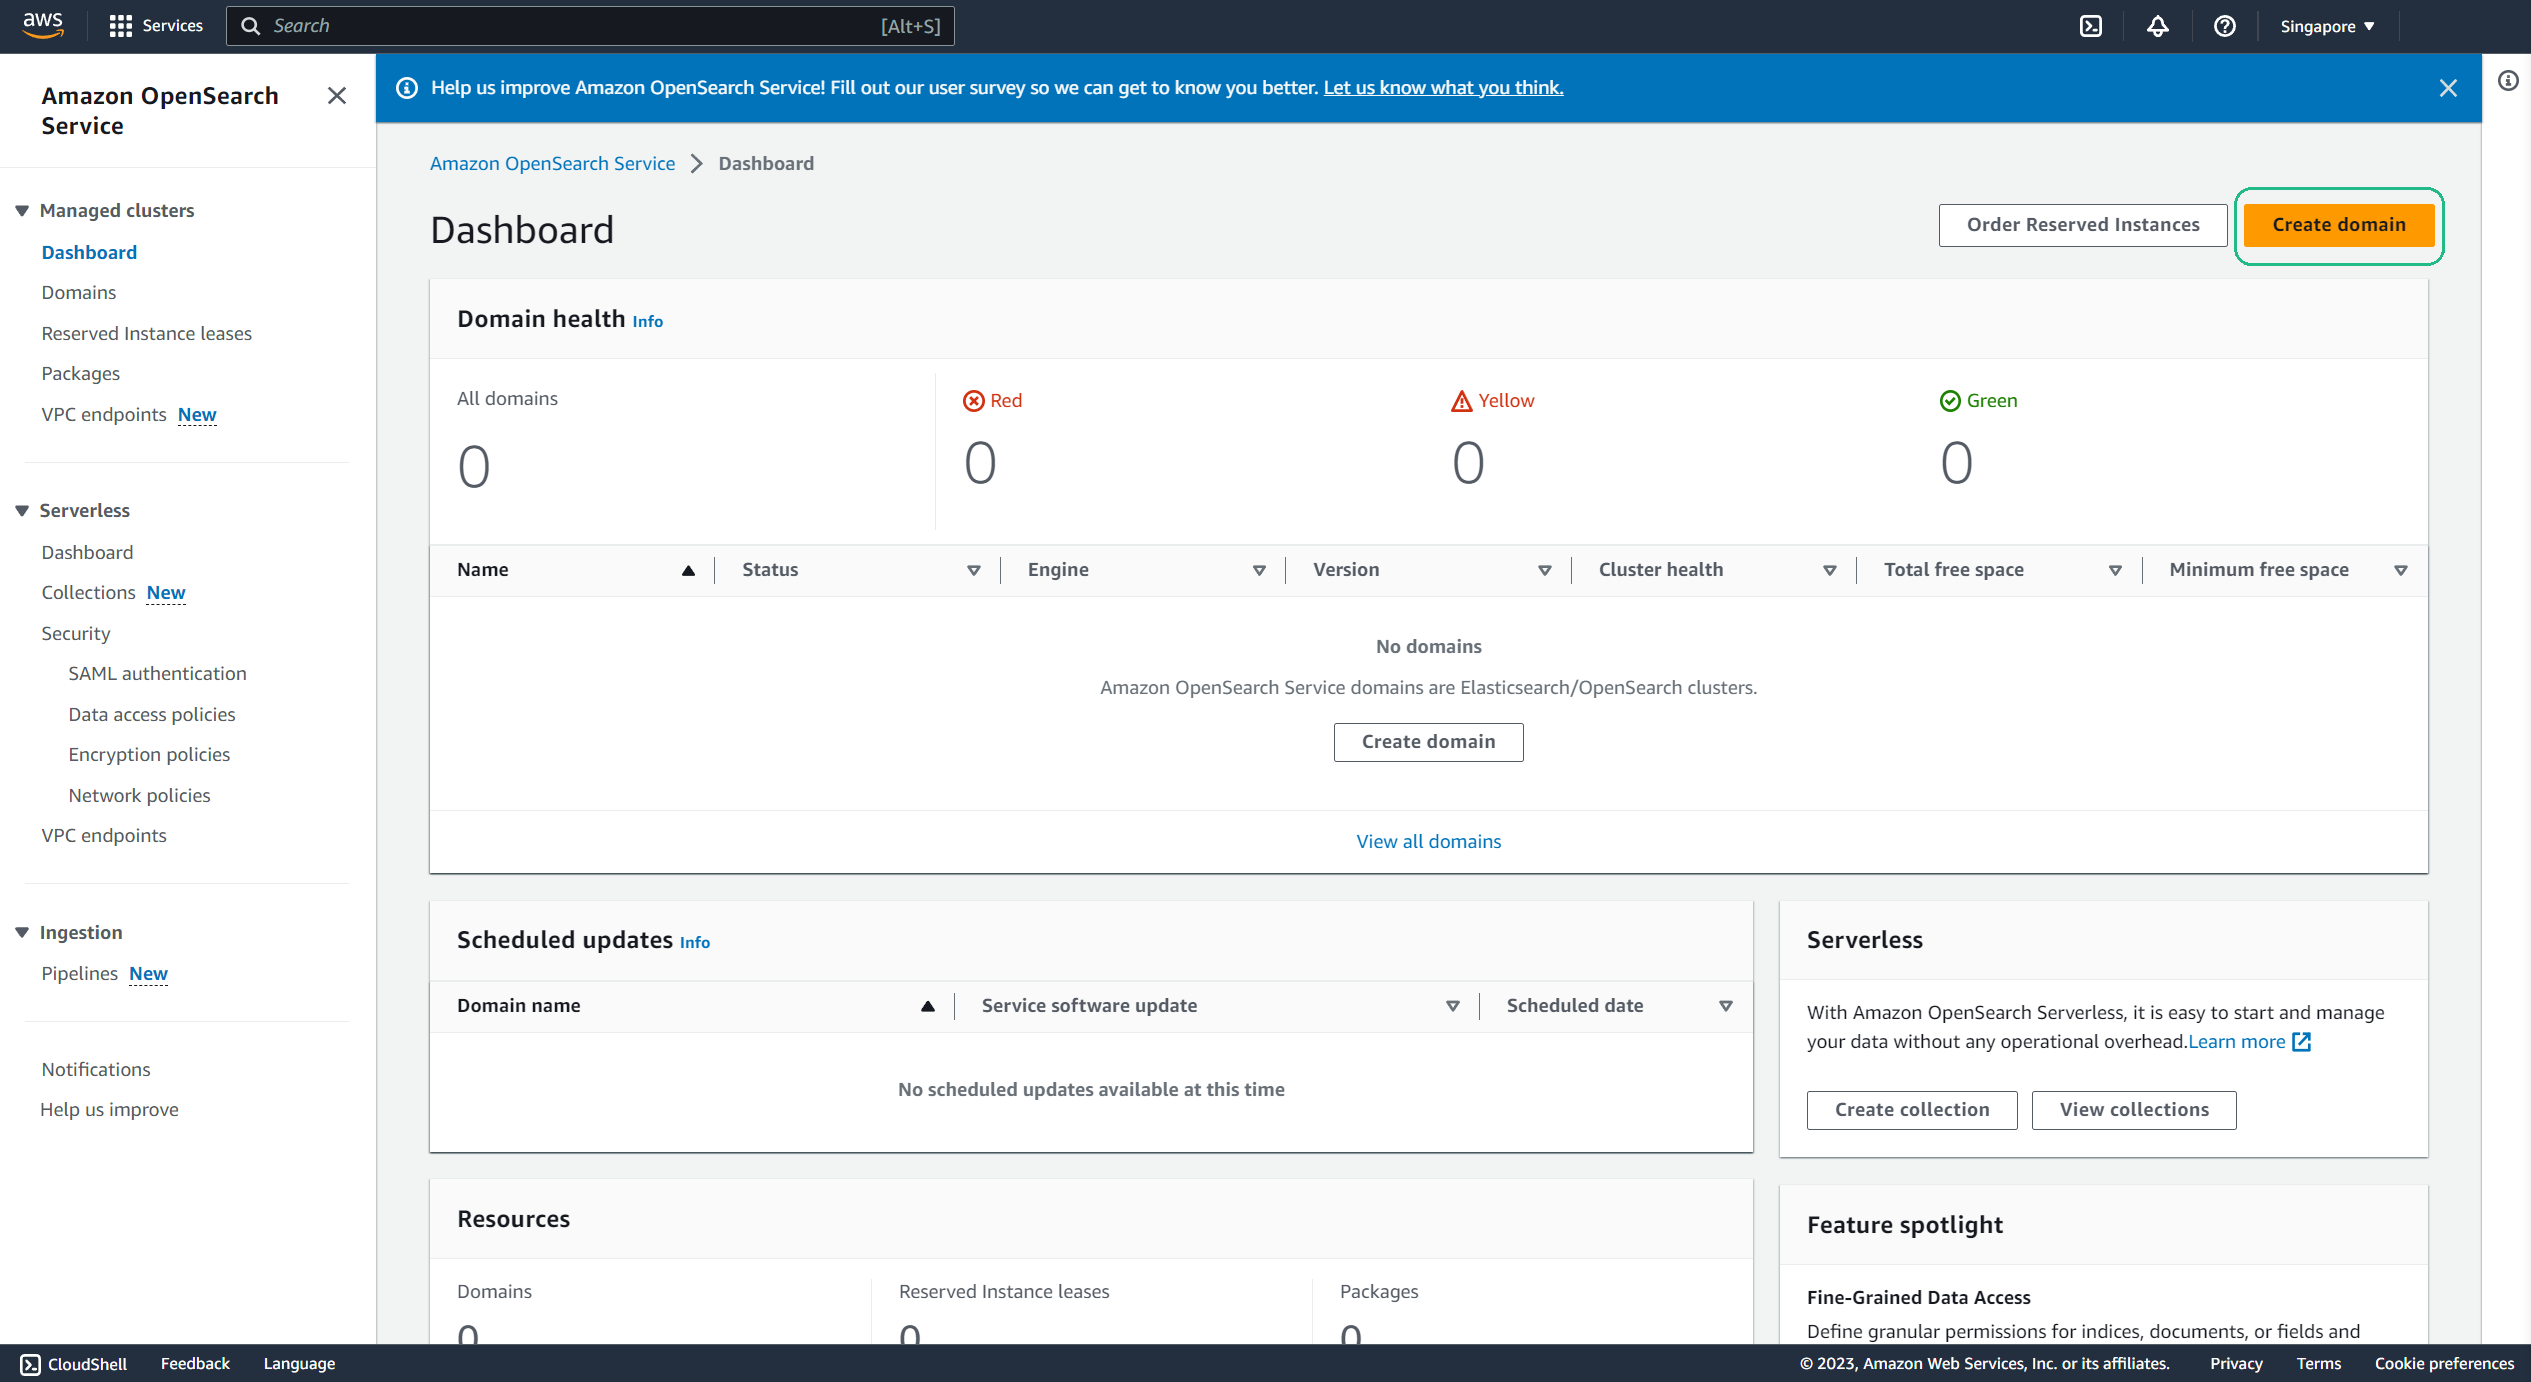Open serverless VPC endpoints in sidebar

[x=104, y=836]
